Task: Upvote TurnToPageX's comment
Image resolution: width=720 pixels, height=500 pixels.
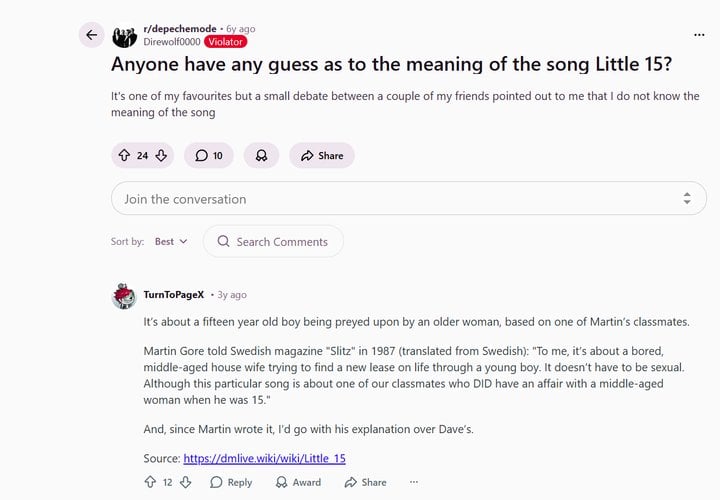Action: point(150,482)
